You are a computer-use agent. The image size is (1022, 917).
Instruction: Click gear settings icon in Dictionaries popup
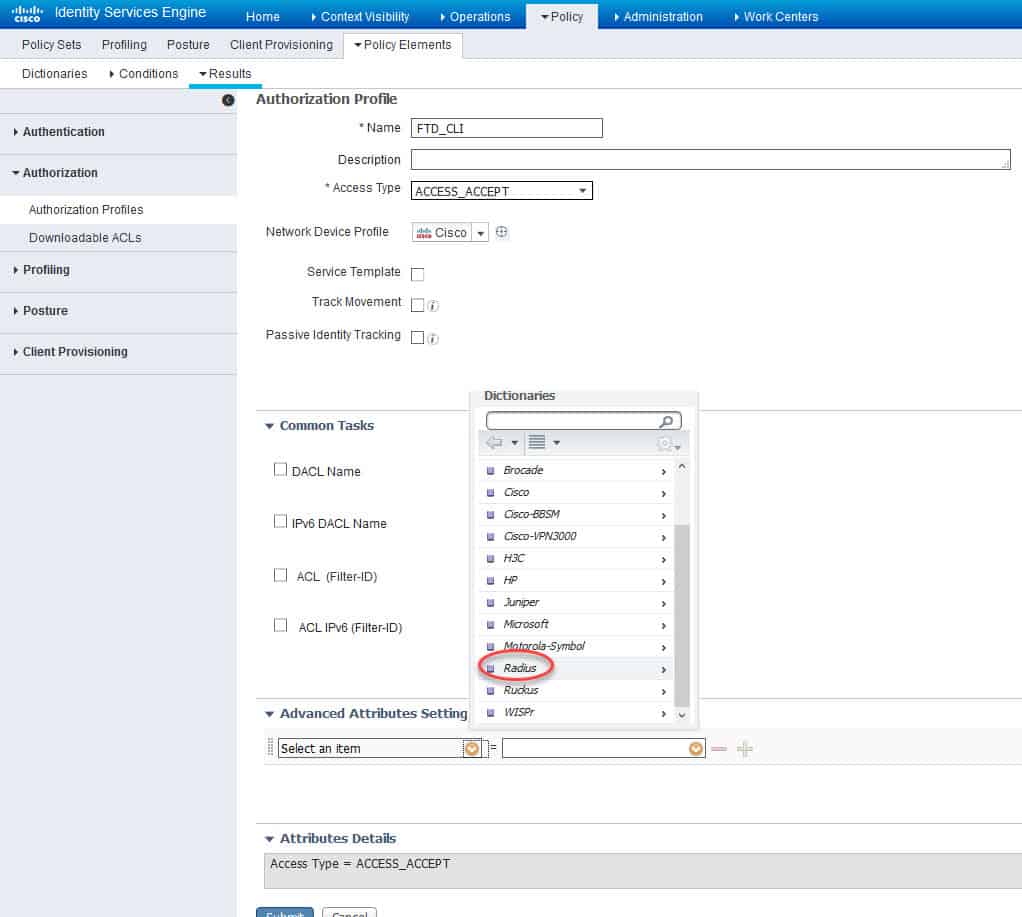[x=664, y=444]
